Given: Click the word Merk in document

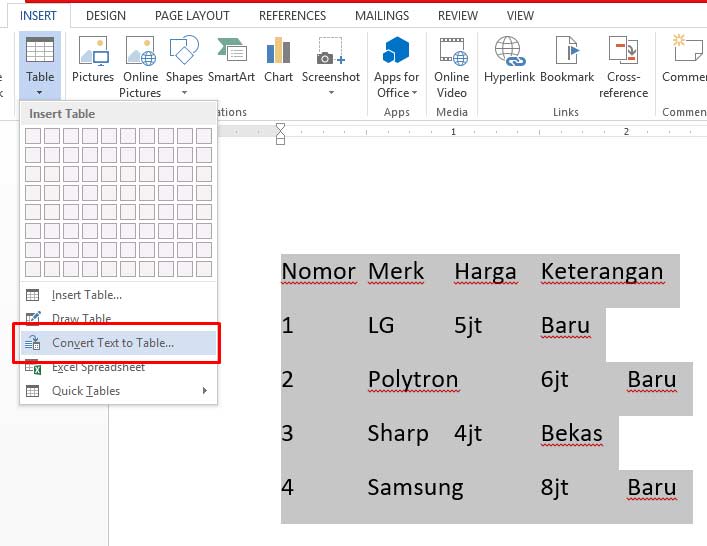Looking at the screenshot, I should pyautogui.click(x=396, y=271).
